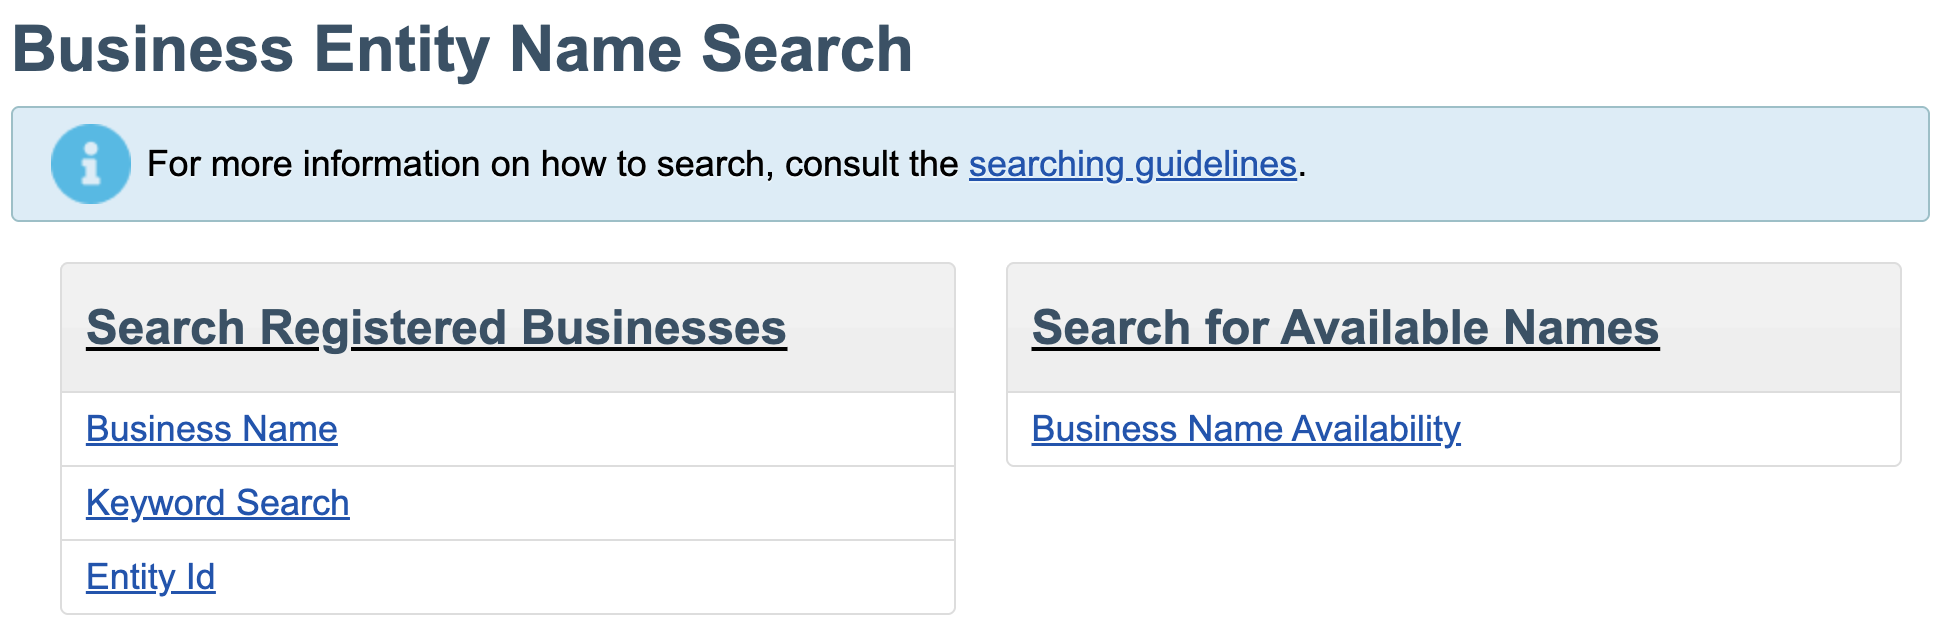Click the 'For more information' banner text

(400, 164)
